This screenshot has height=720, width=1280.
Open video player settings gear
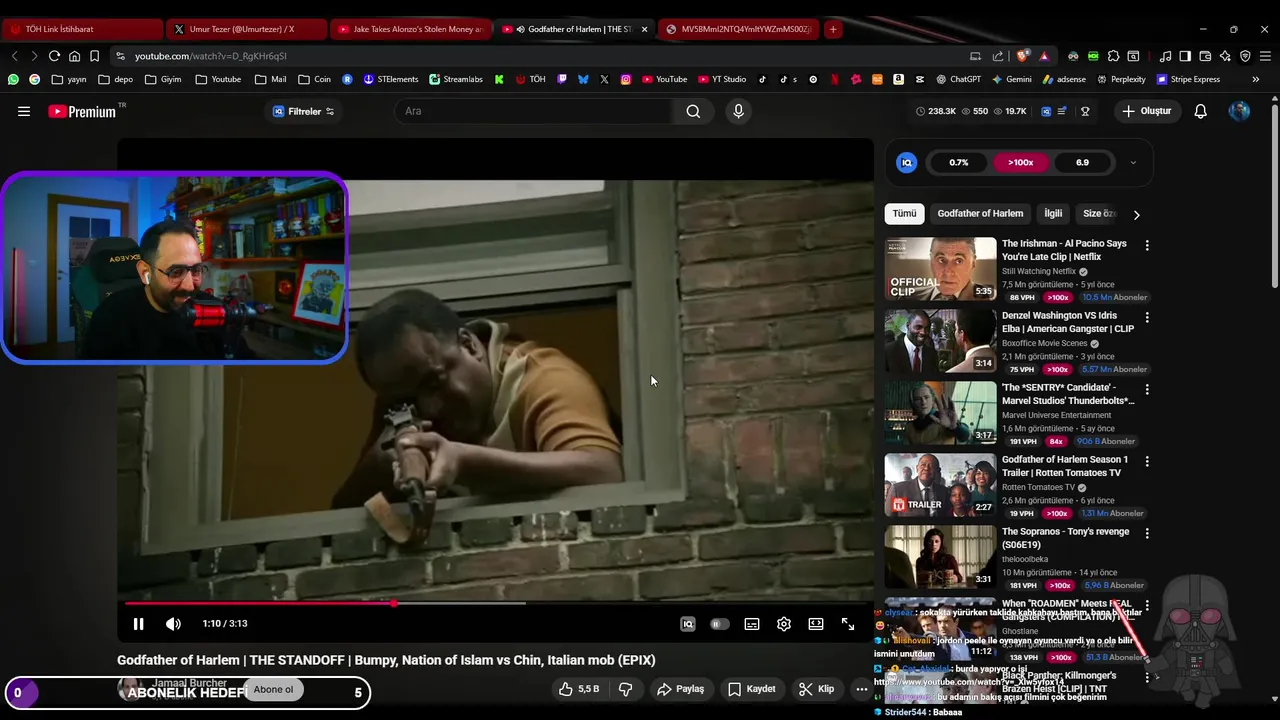(x=784, y=624)
